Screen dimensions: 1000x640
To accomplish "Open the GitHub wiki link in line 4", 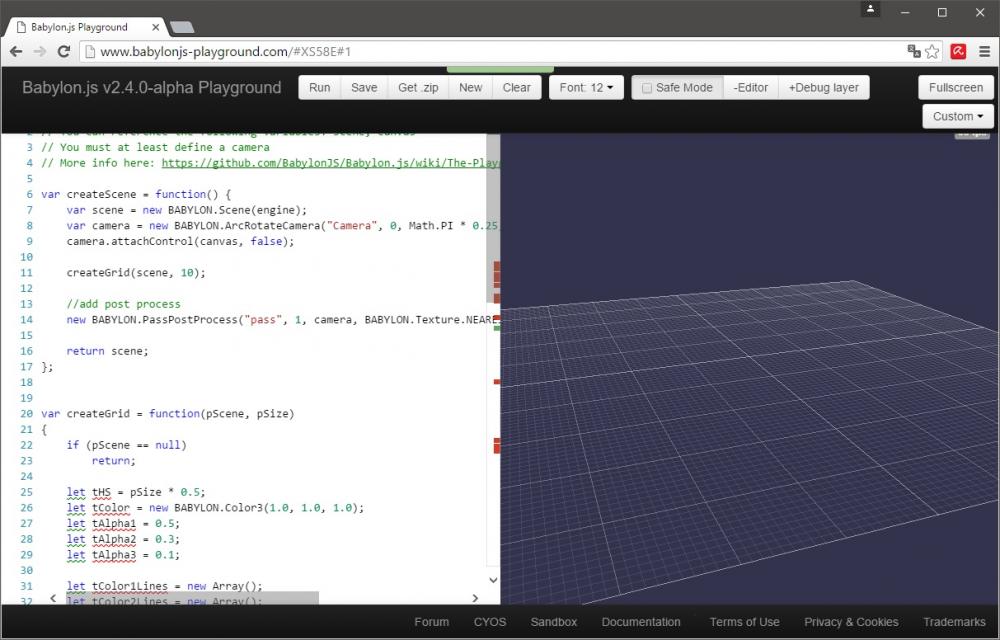I will click(x=330, y=163).
